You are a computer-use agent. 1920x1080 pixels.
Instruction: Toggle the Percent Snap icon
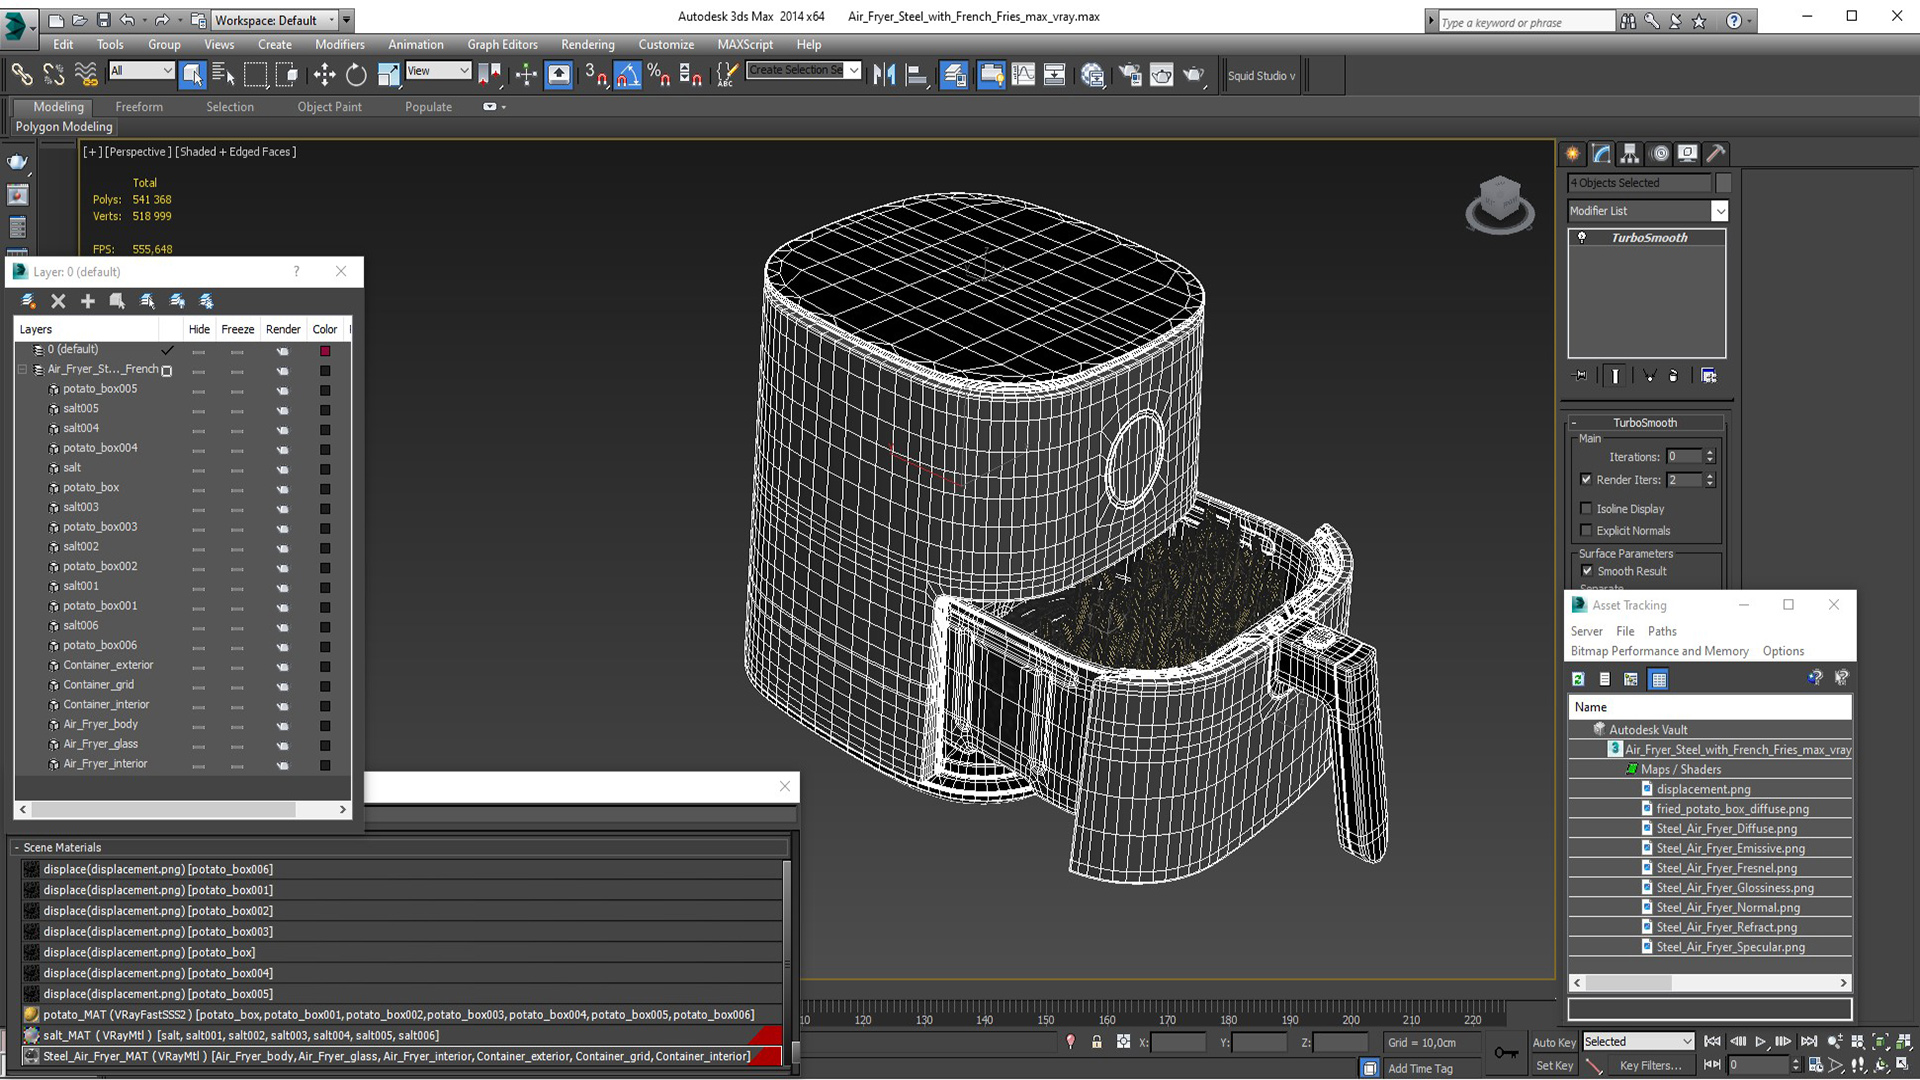pos(658,74)
